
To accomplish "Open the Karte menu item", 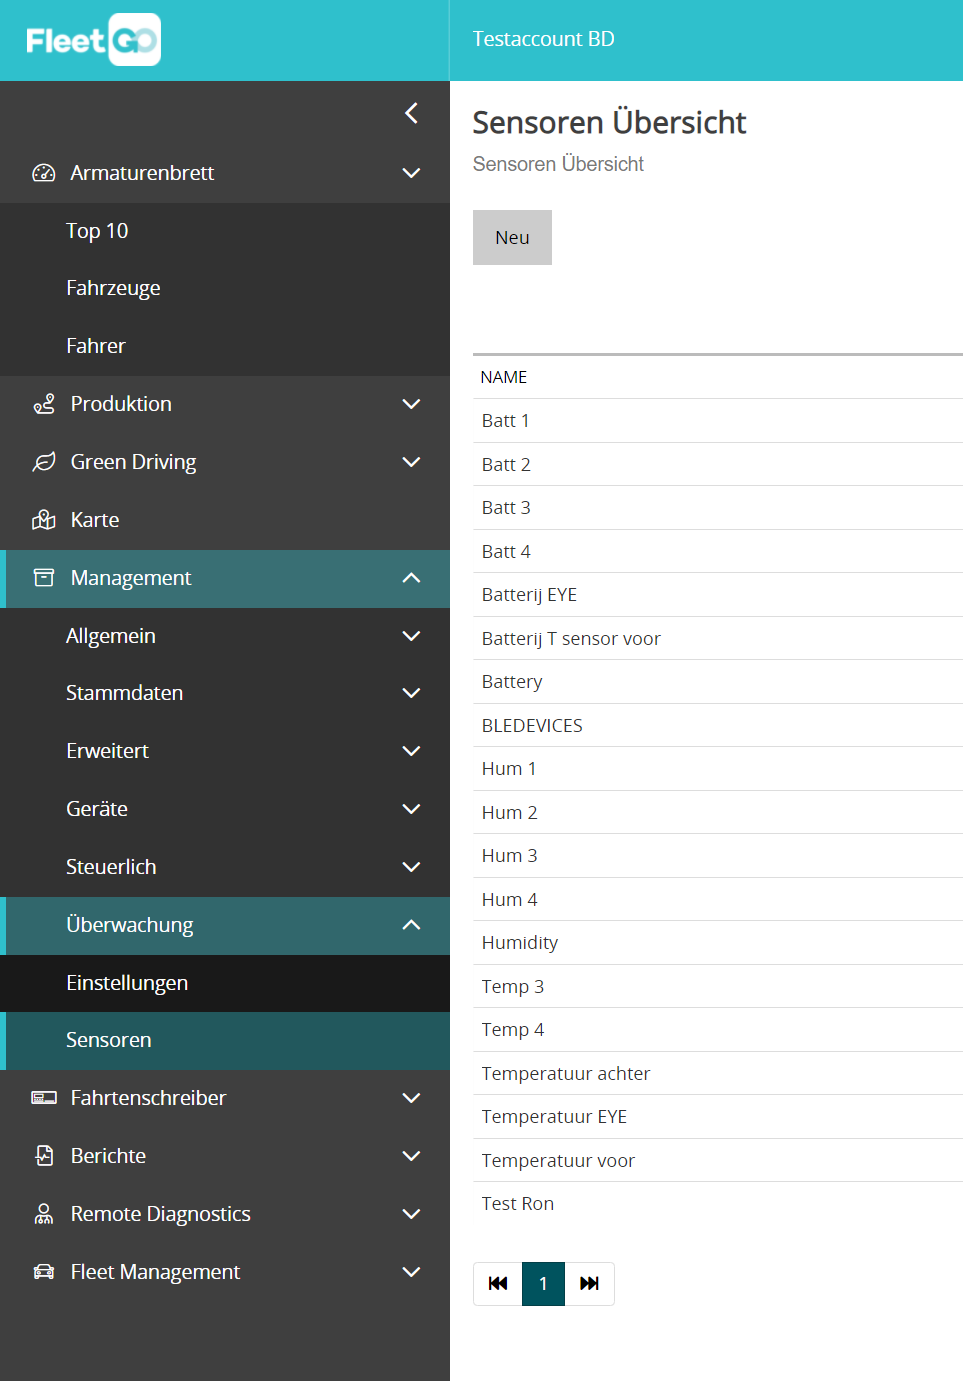I will [x=225, y=520].
